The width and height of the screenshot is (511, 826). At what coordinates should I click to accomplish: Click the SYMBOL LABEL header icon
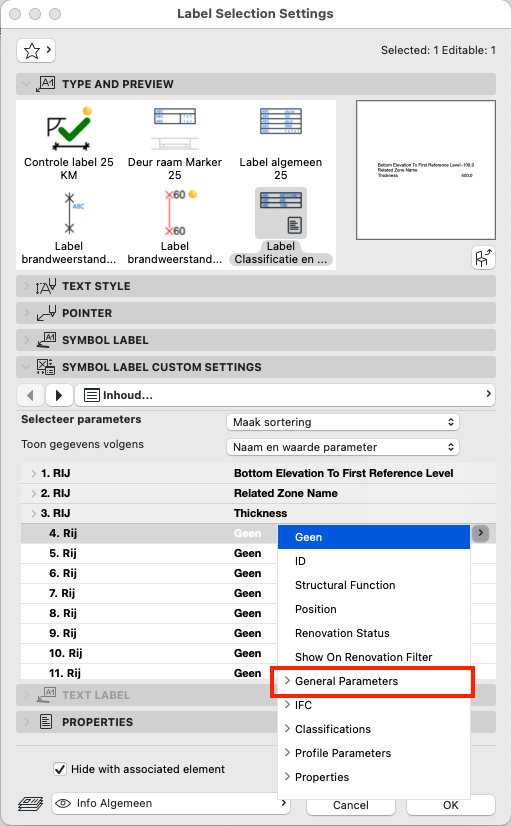(46, 340)
